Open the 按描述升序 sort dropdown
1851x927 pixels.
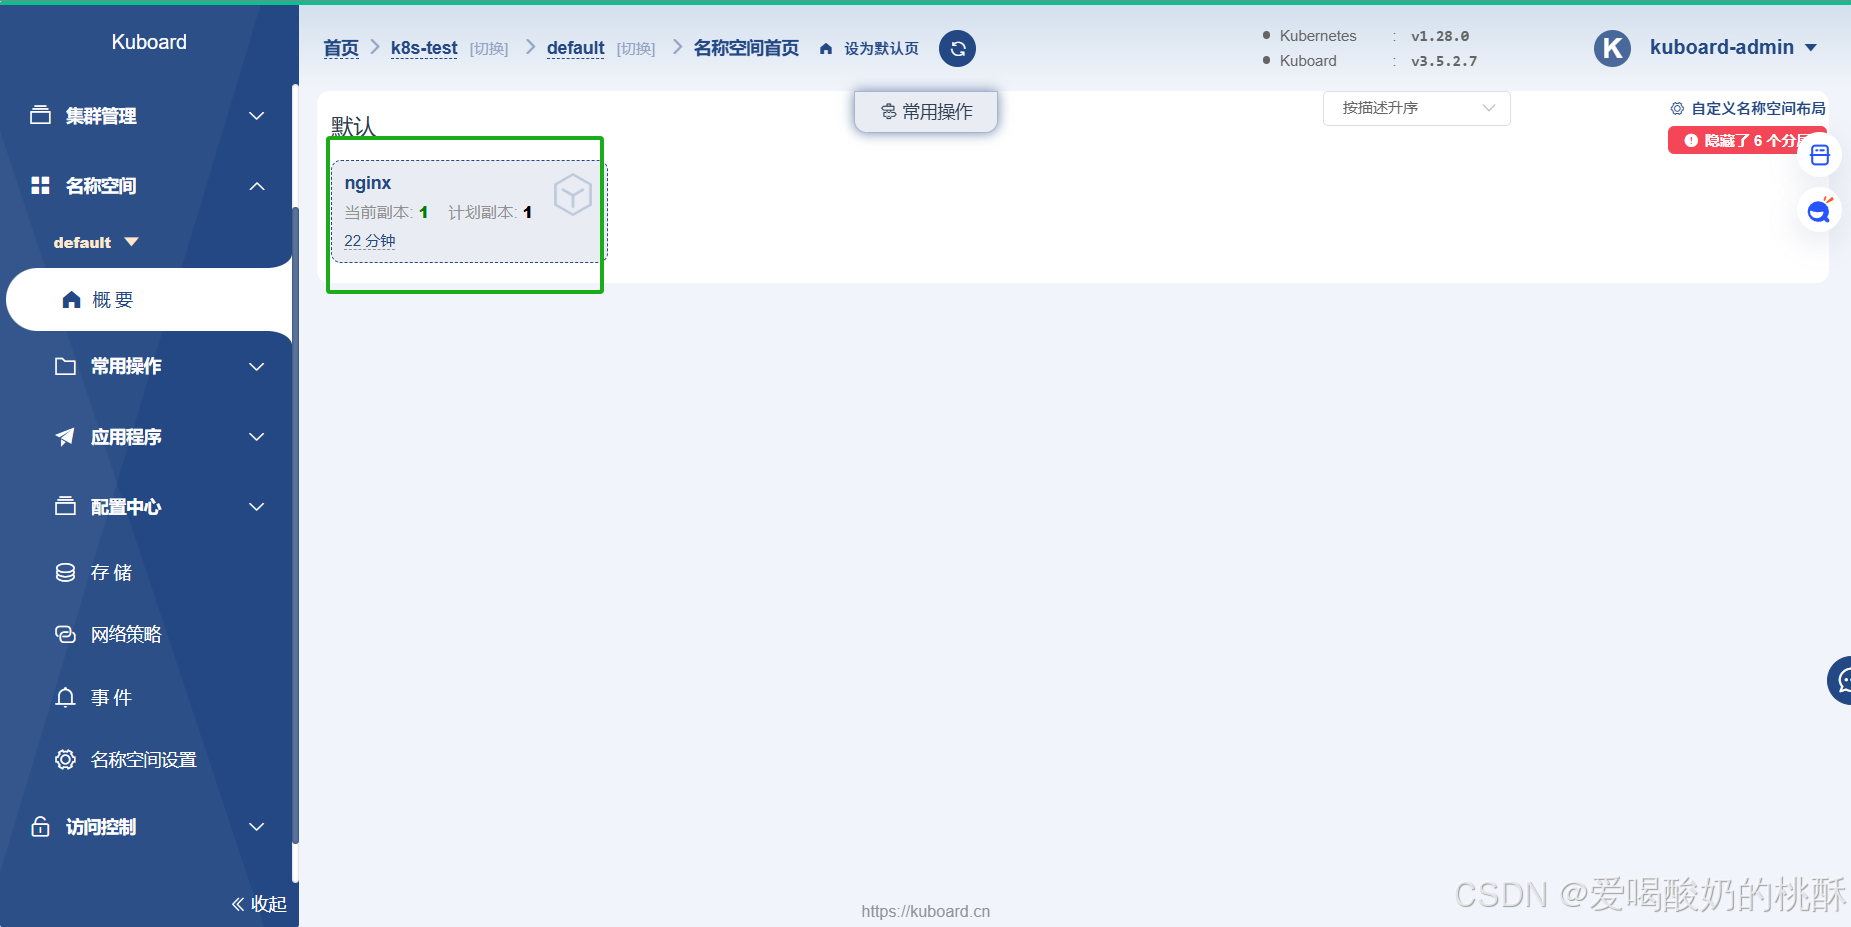click(x=1416, y=108)
